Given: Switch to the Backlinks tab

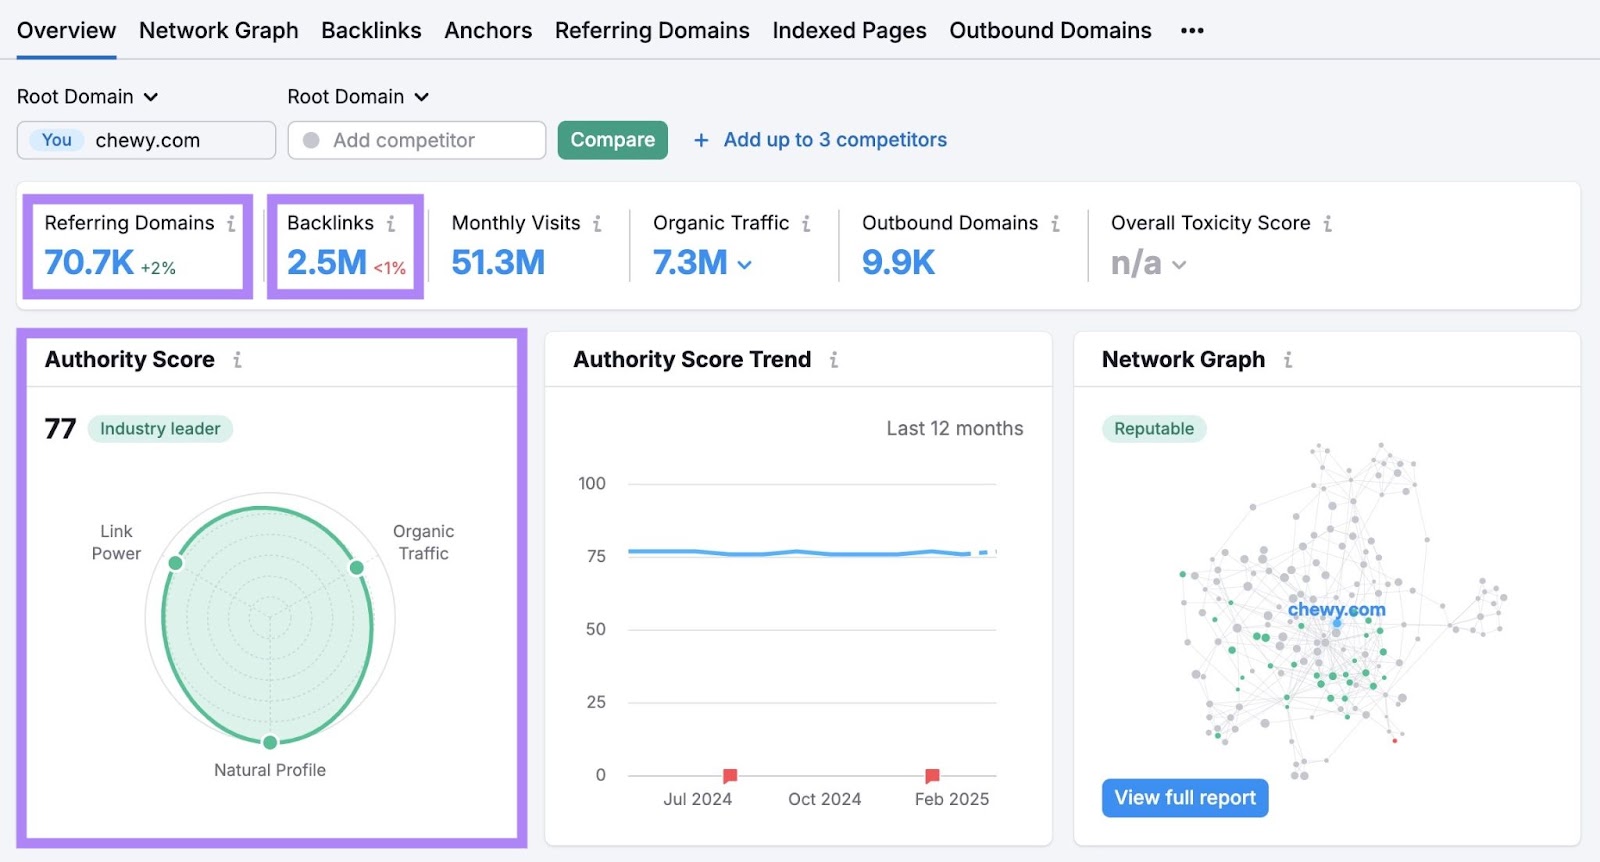Looking at the screenshot, I should click(x=371, y=31).
